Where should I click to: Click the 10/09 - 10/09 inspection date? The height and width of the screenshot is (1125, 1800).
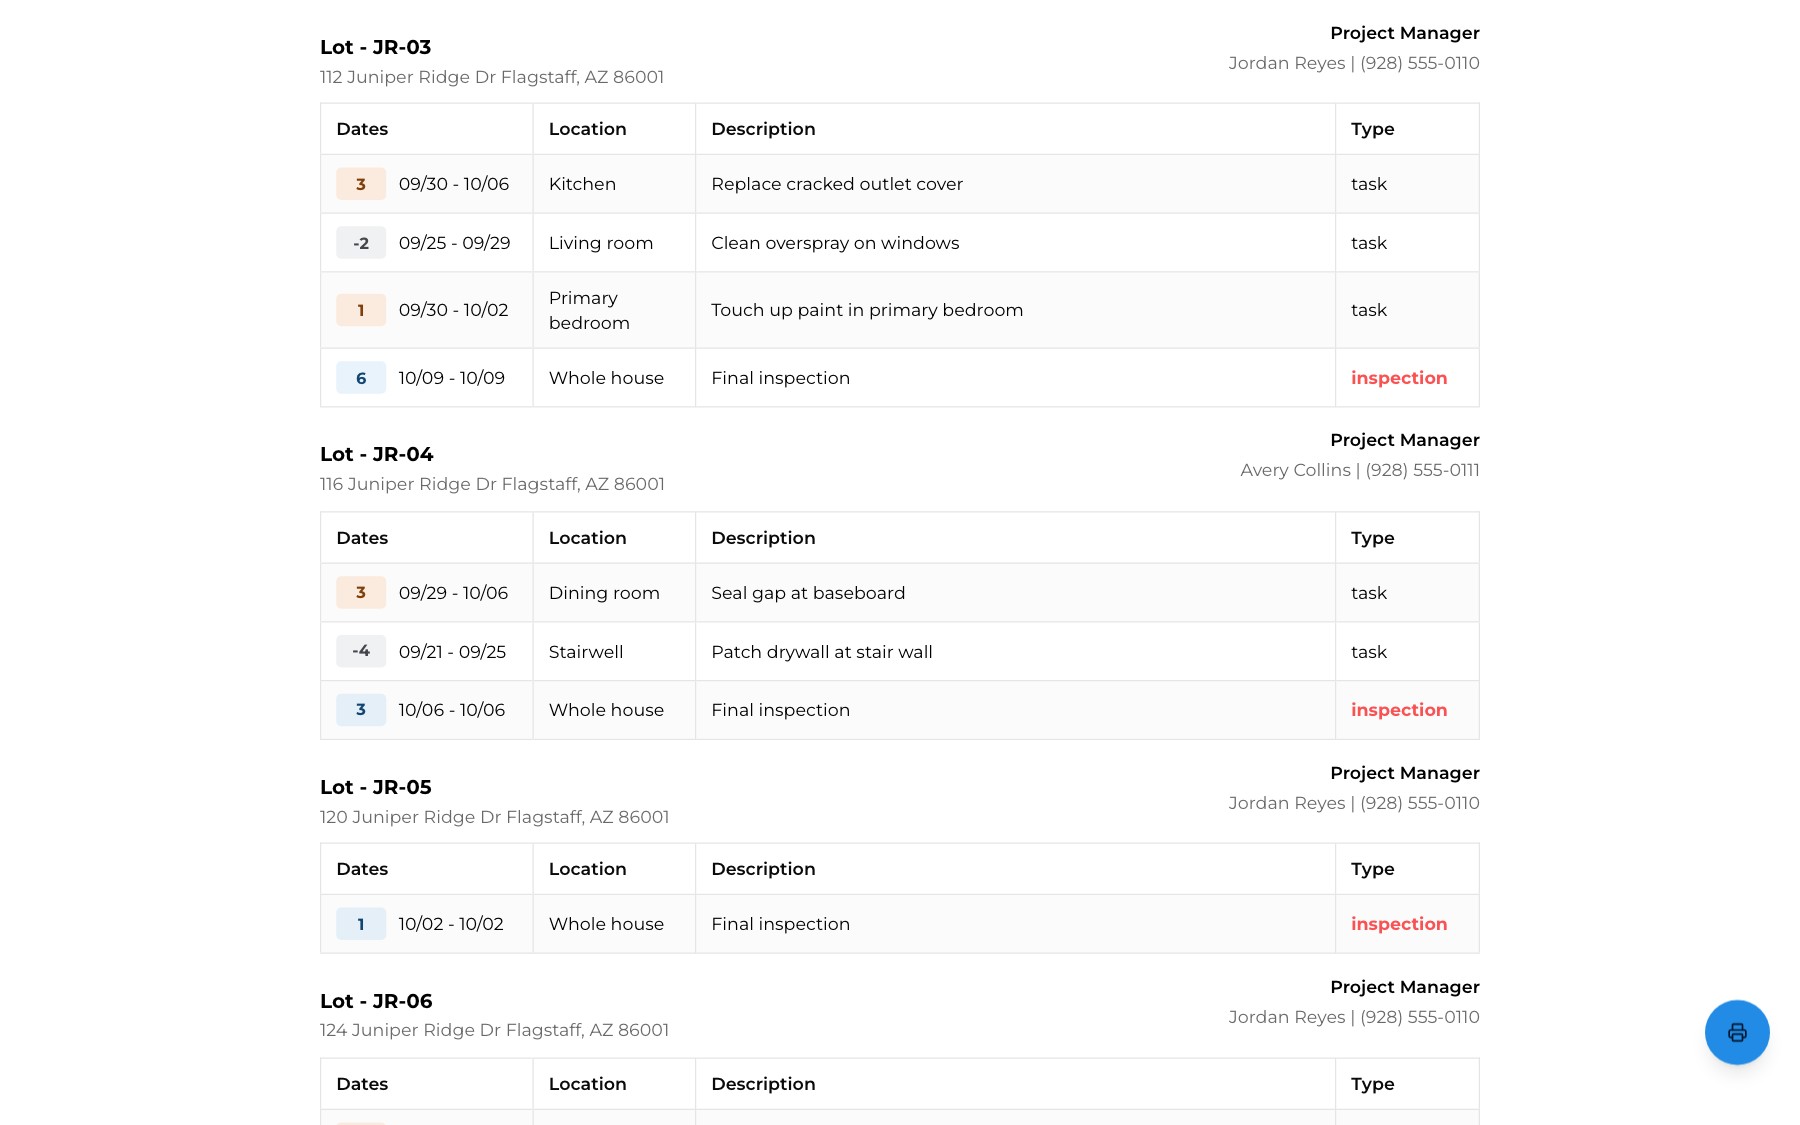[x=452, y=378]
